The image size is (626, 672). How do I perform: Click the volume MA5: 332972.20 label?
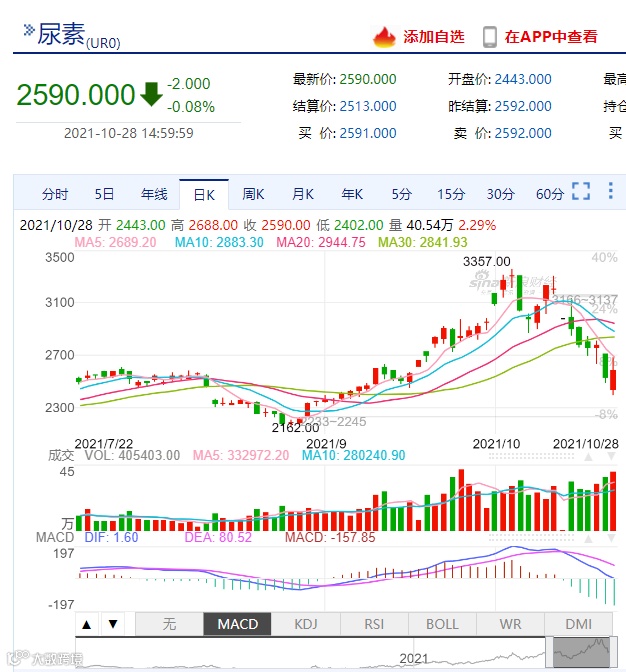pyautogui.click(x=241, y=455)
